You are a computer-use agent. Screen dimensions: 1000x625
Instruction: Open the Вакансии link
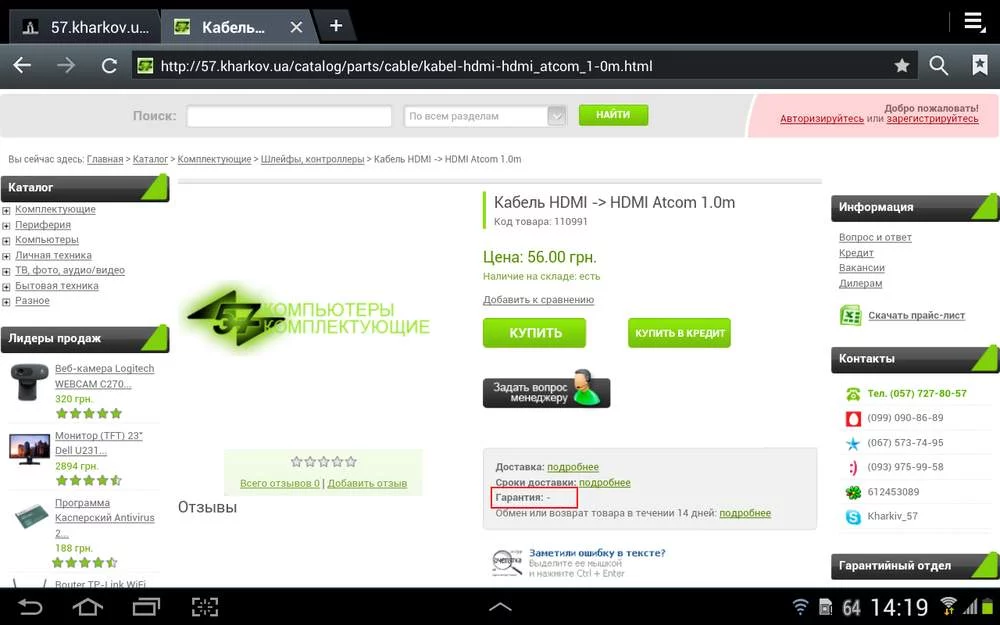click(x=862, y=268)
